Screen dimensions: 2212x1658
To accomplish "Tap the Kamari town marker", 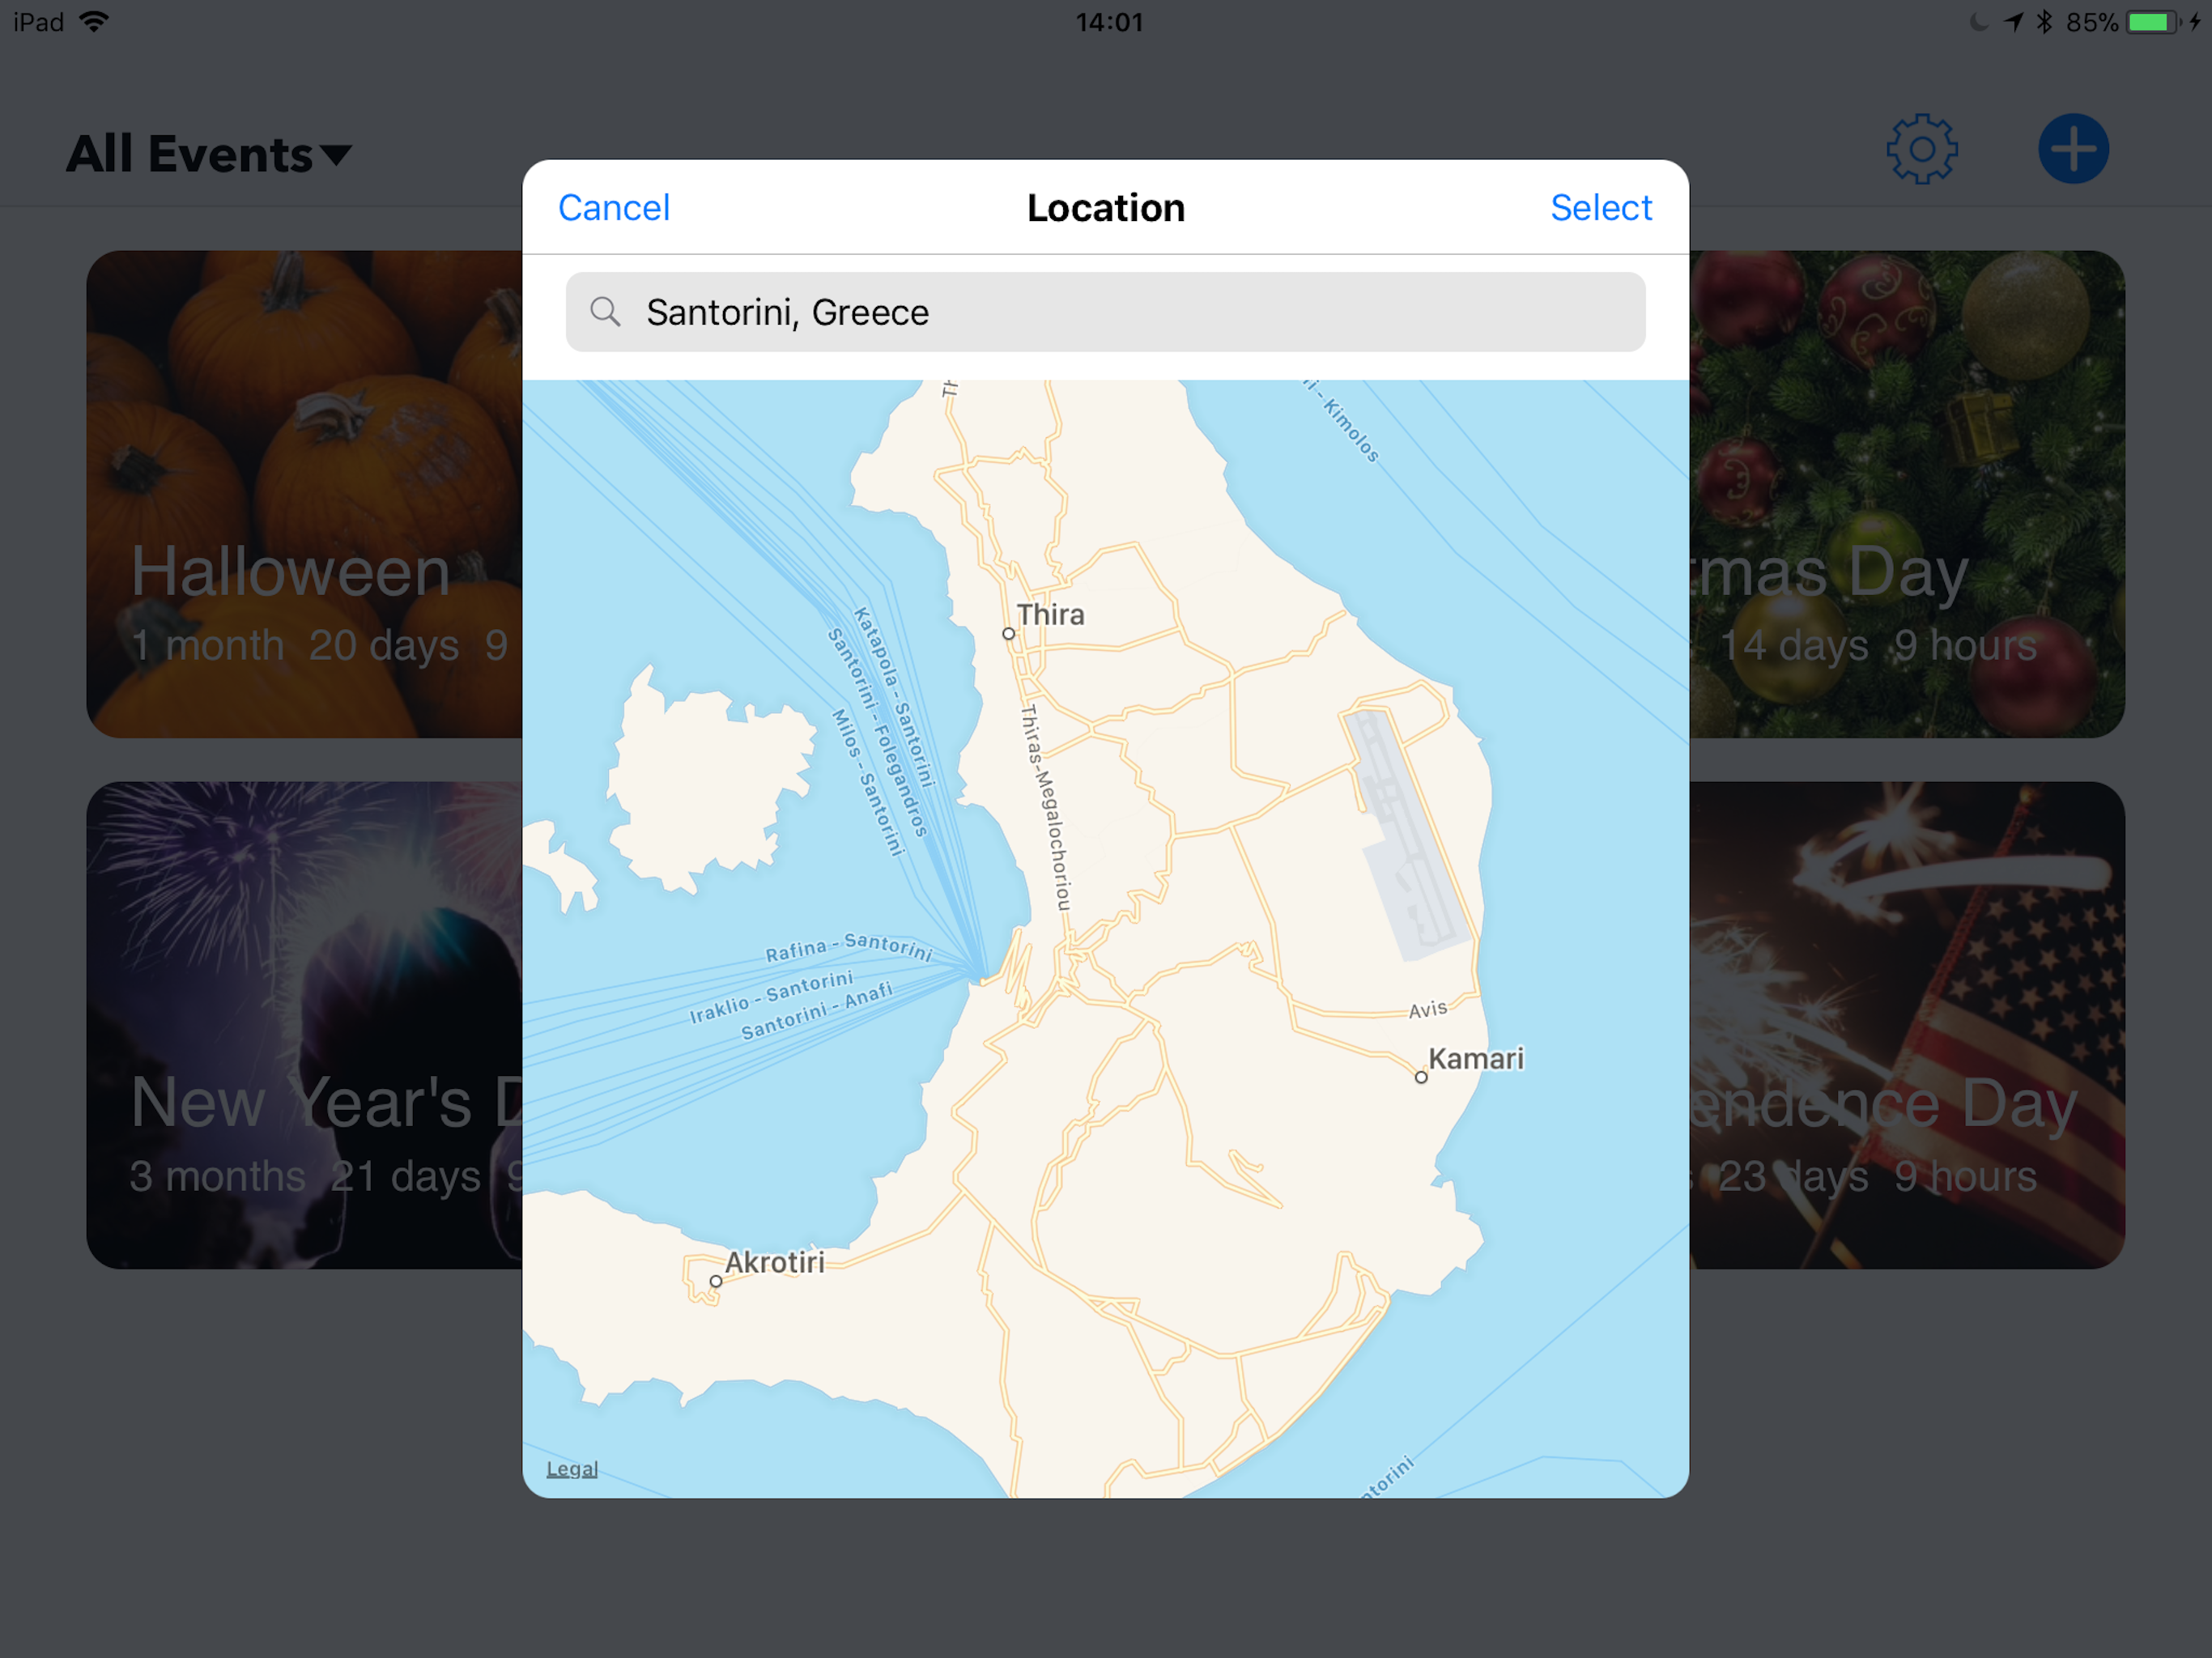I will tap(1421, 1078).
